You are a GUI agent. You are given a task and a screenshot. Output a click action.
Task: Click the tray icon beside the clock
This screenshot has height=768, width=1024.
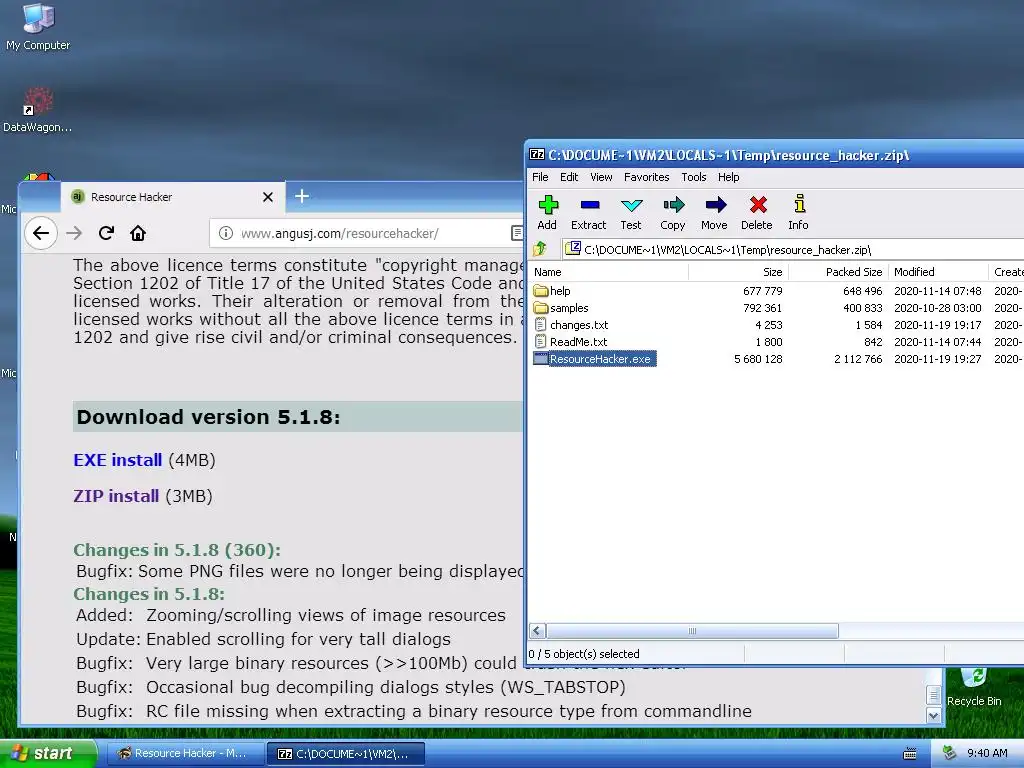(950, 753)
